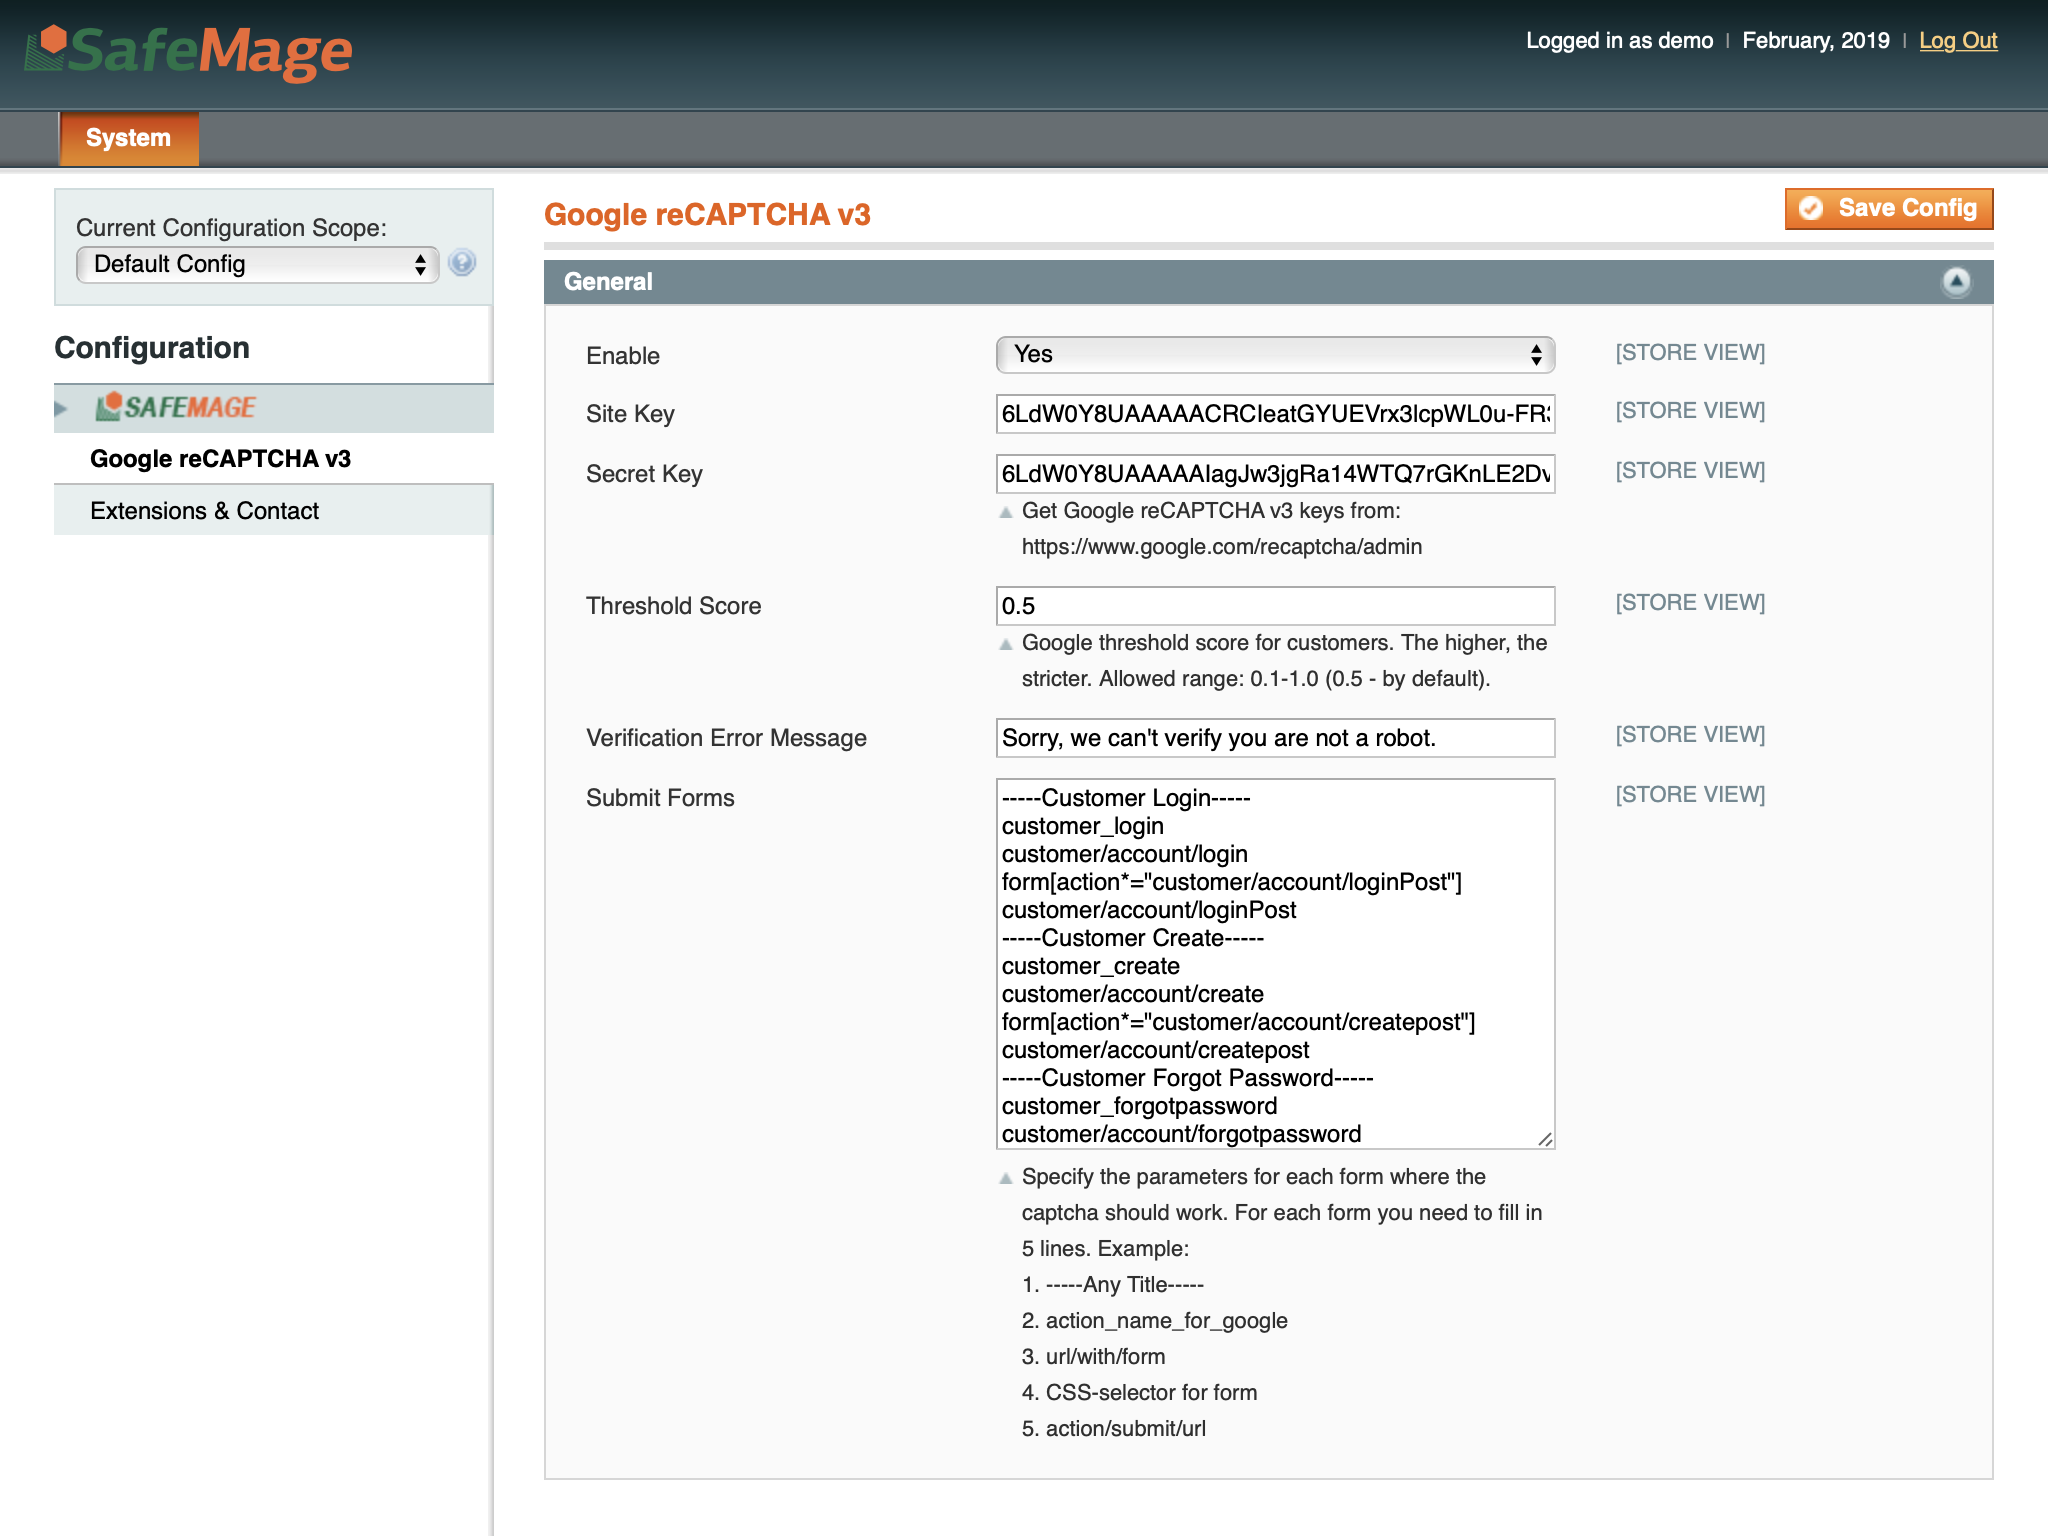Click the Site Key label
This screenshot has height=1536, width=2048.
[630, 414]
